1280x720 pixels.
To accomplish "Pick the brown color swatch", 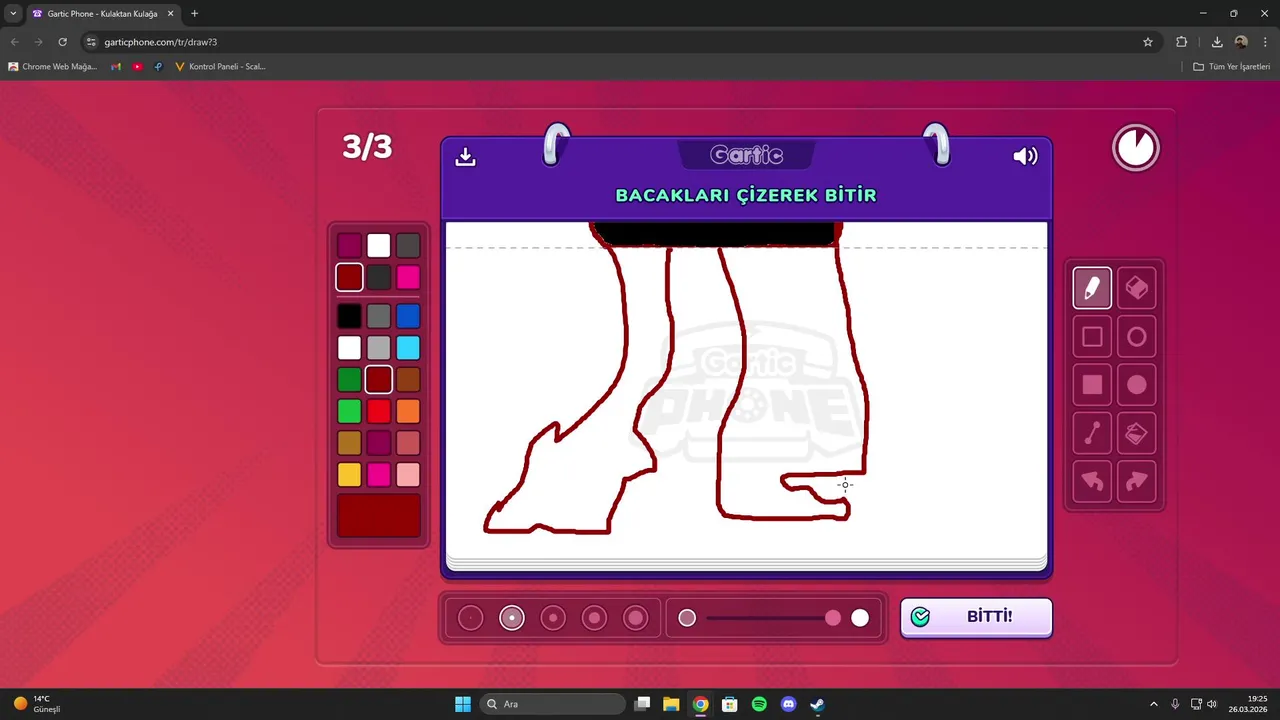I will (x=408, y=380).
